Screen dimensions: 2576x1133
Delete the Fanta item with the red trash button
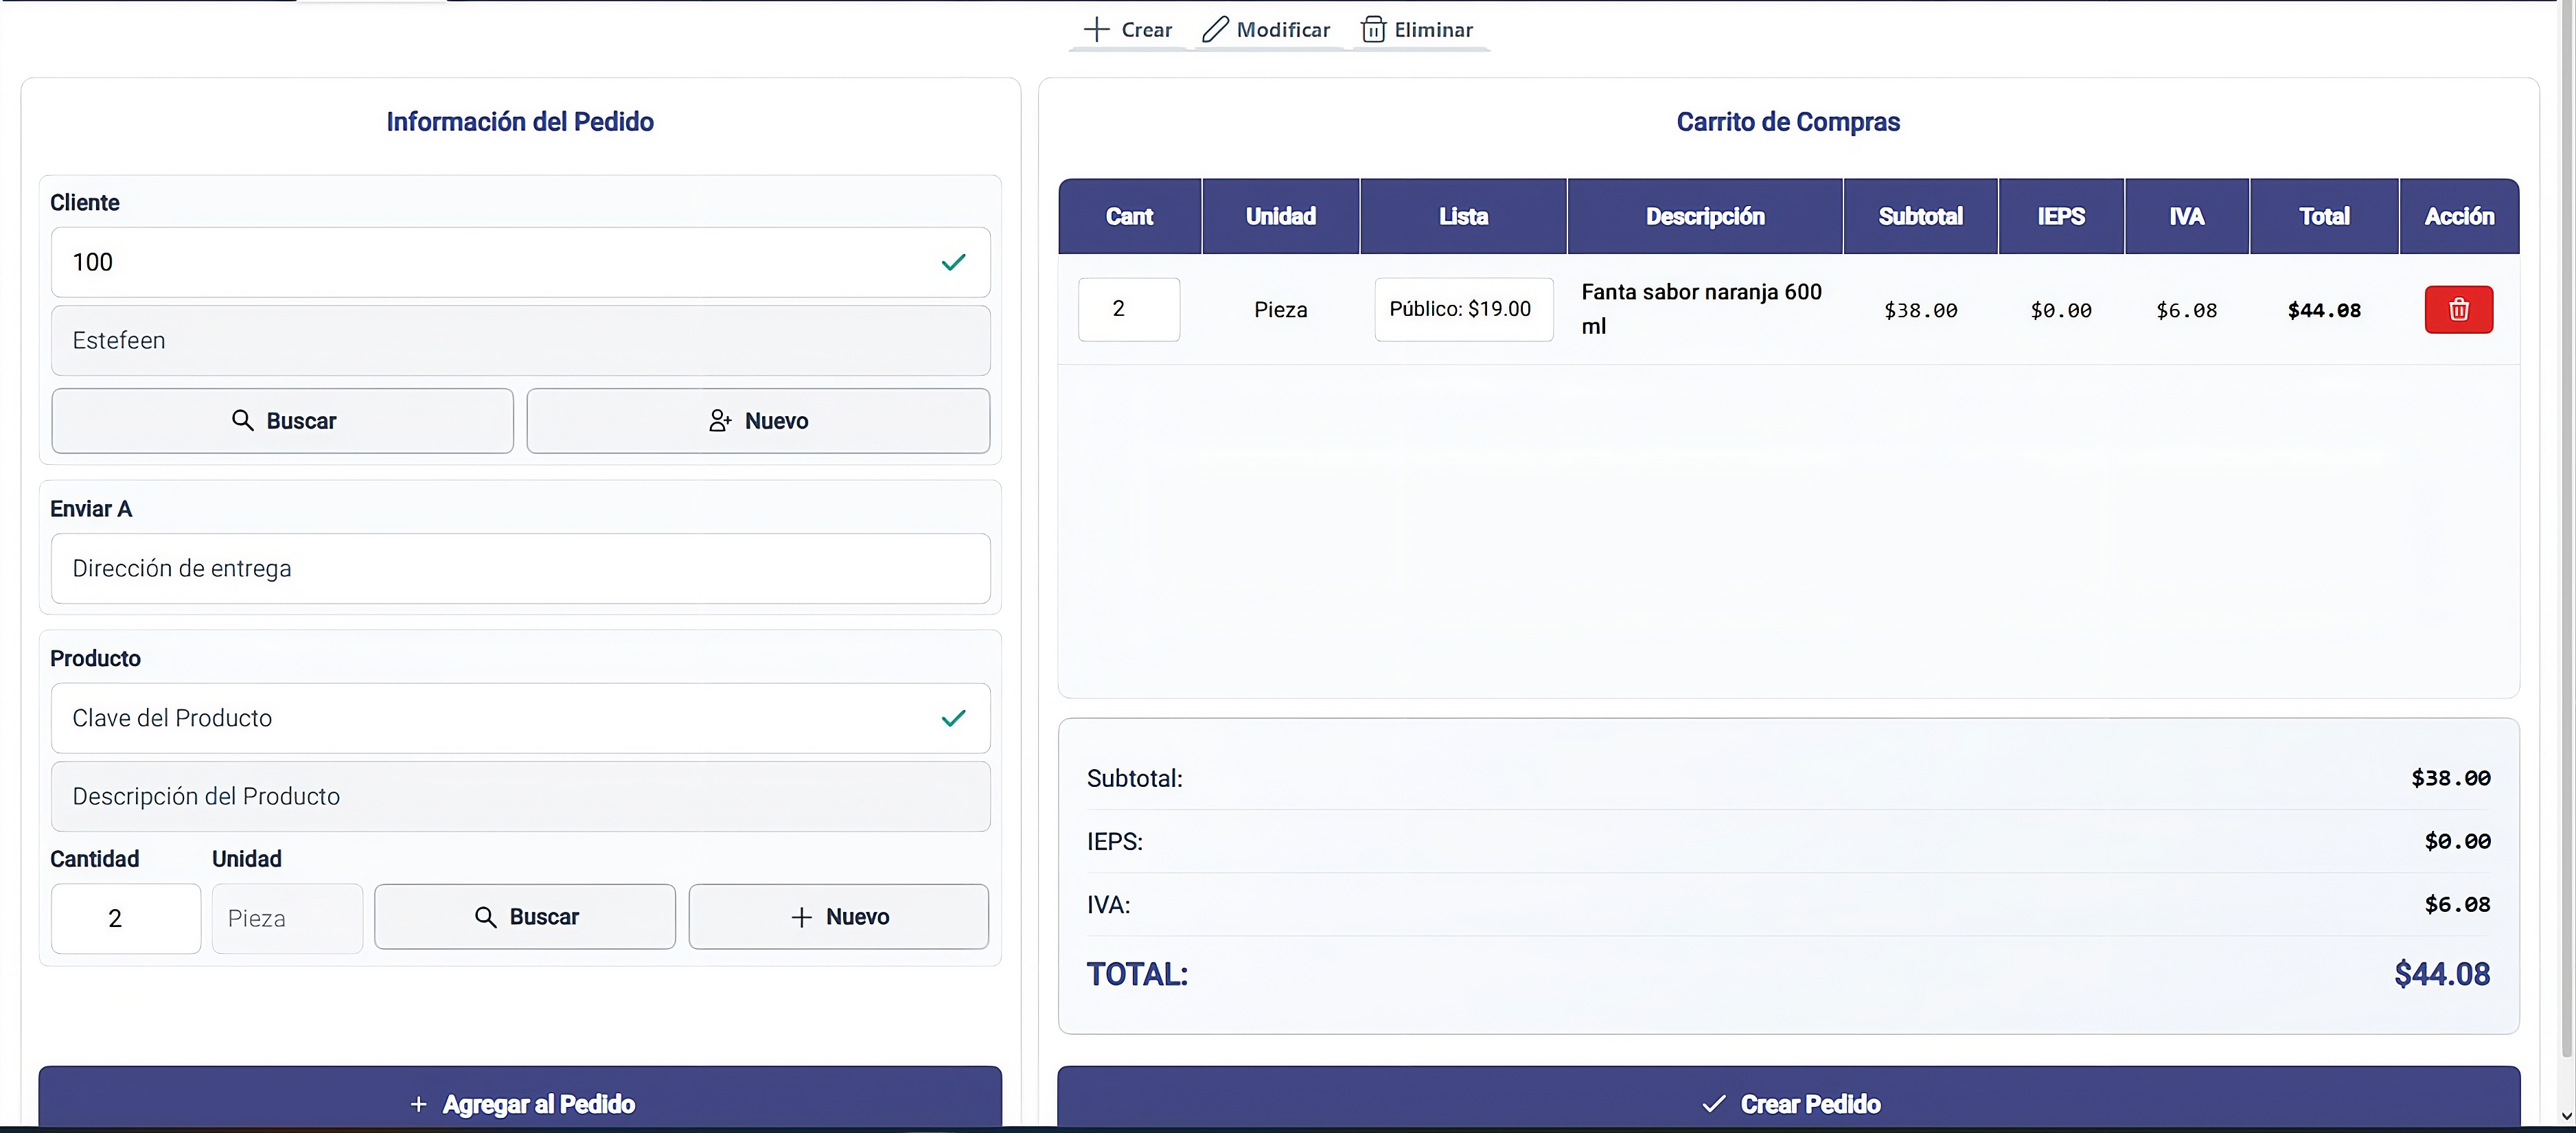click(2458, 309)
